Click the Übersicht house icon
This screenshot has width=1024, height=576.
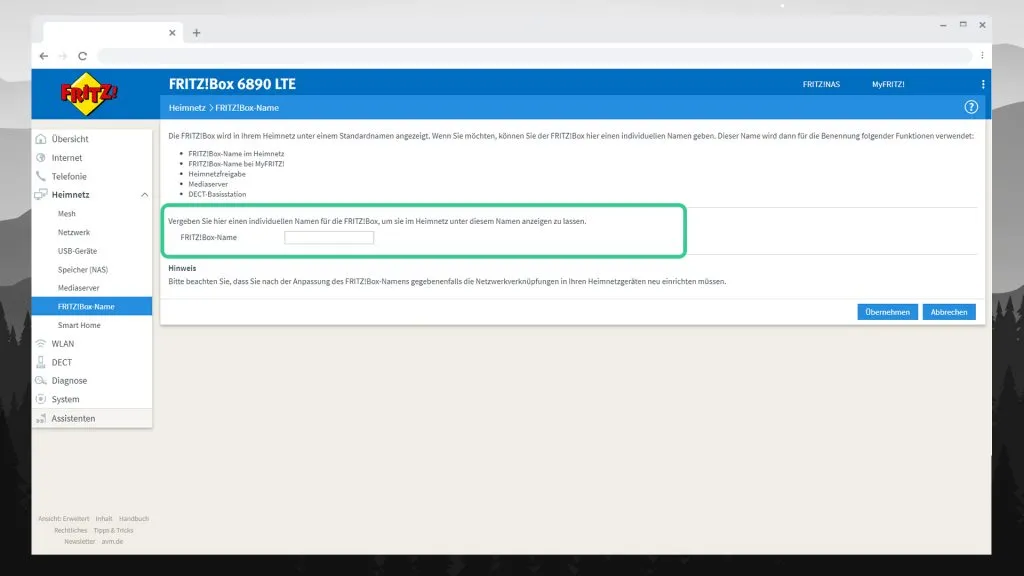click(40, 138)
